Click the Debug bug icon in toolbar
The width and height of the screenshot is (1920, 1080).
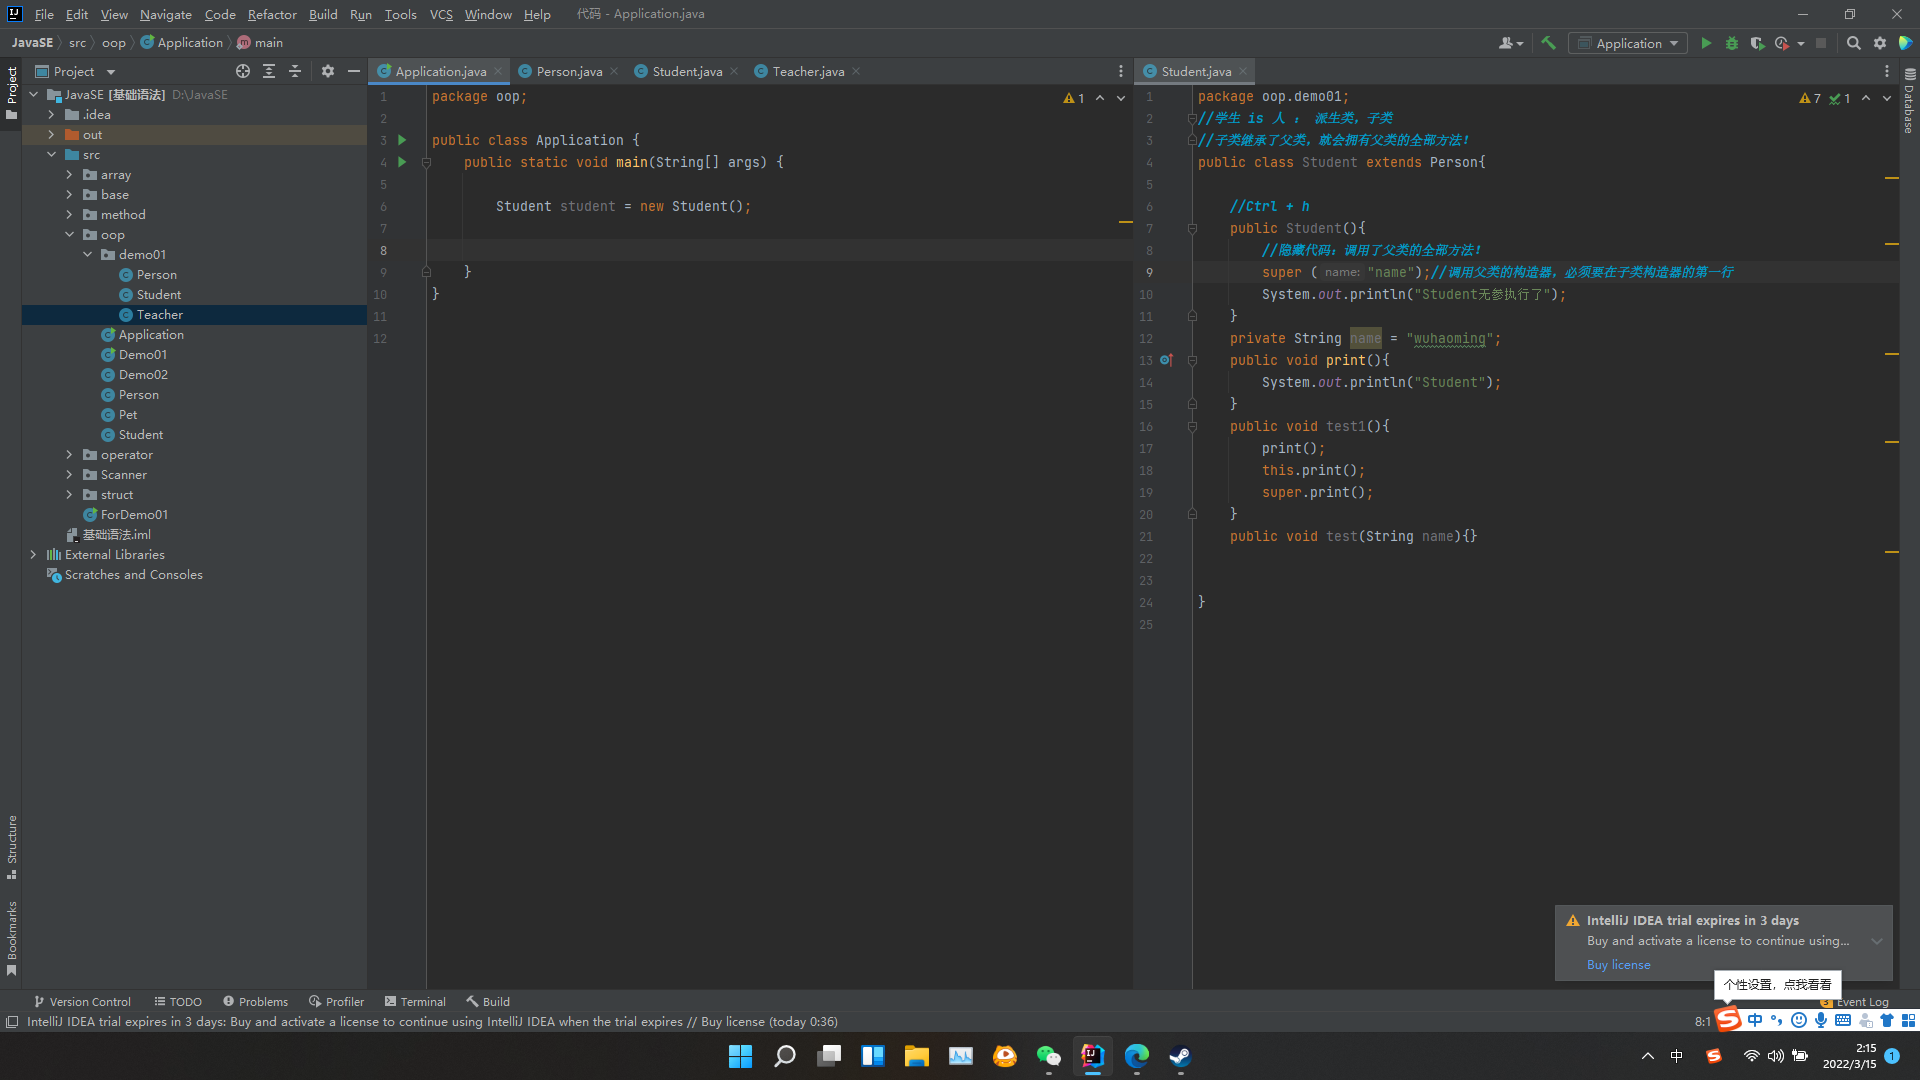pyautogui.click(x=1732, y=43)
